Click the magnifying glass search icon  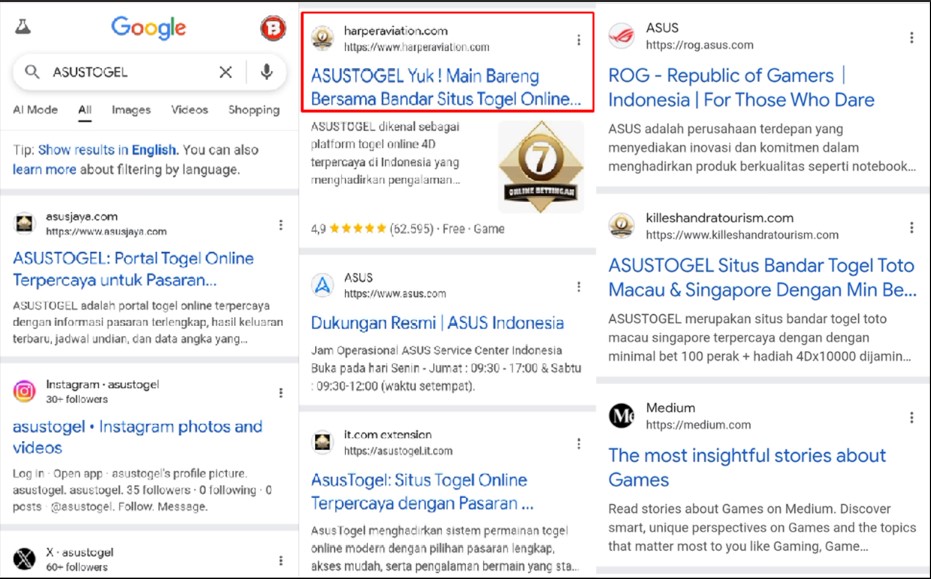33,72
